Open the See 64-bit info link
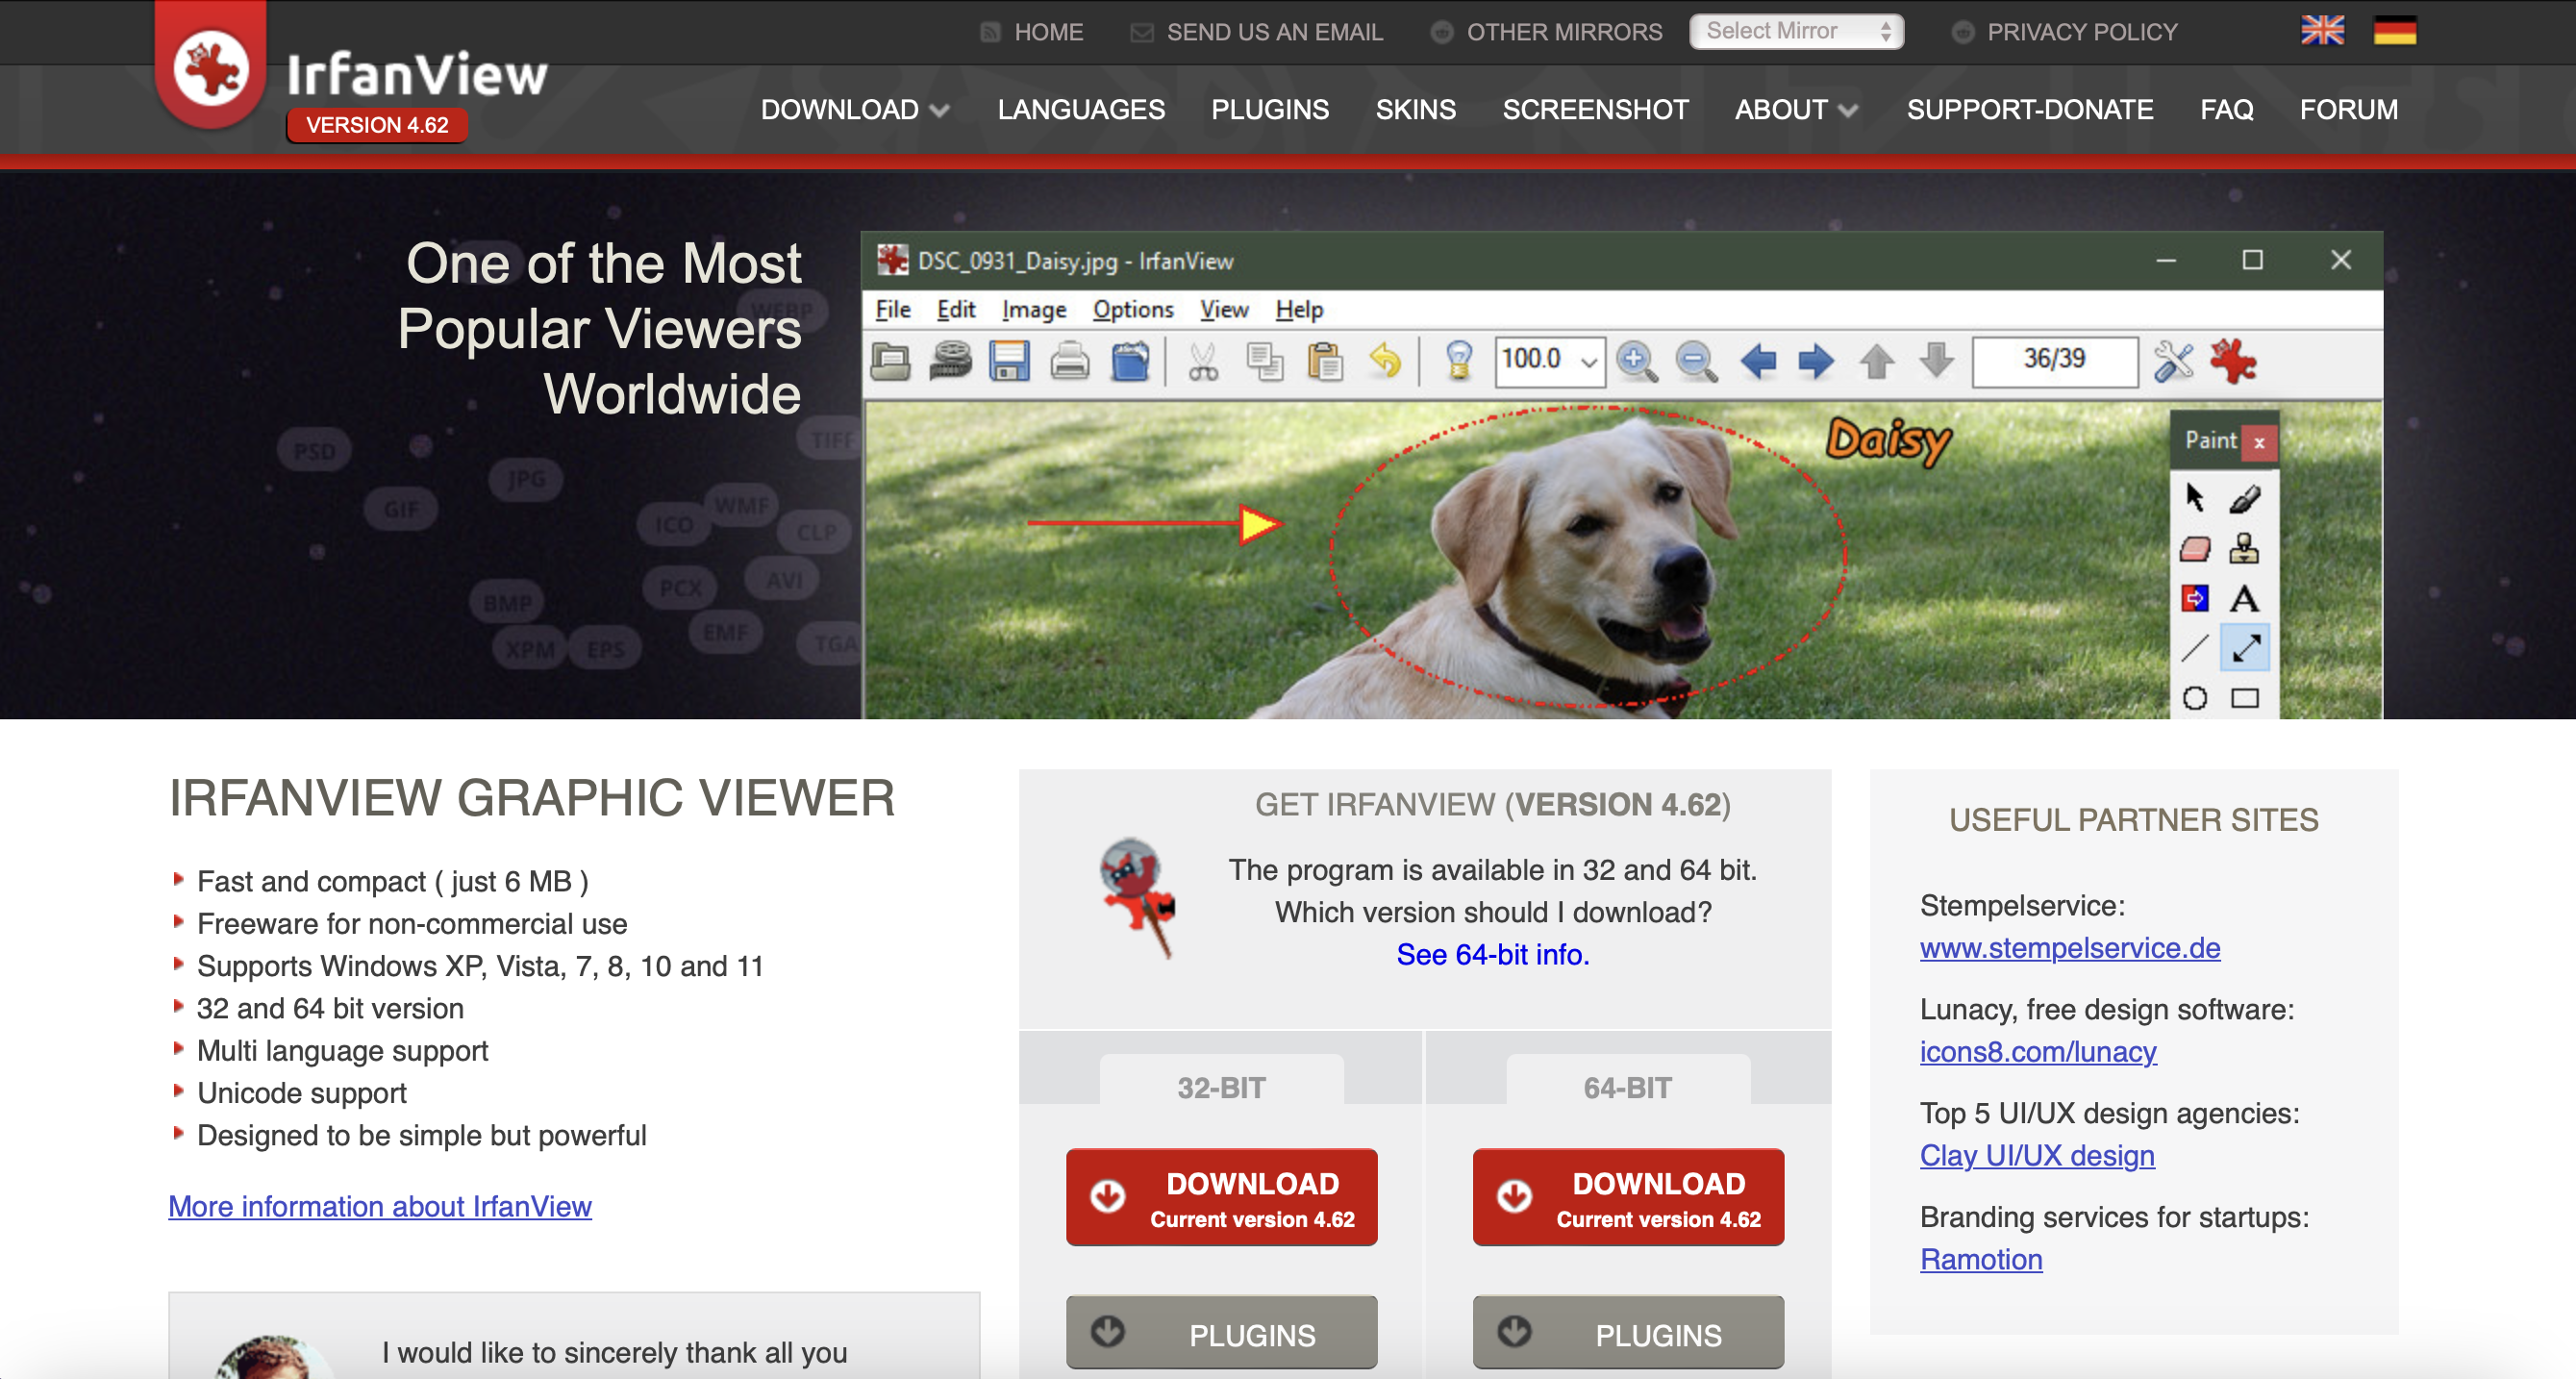Screen dimensions: 2576x1379 pyautogui.click(x=1492, y=954)
